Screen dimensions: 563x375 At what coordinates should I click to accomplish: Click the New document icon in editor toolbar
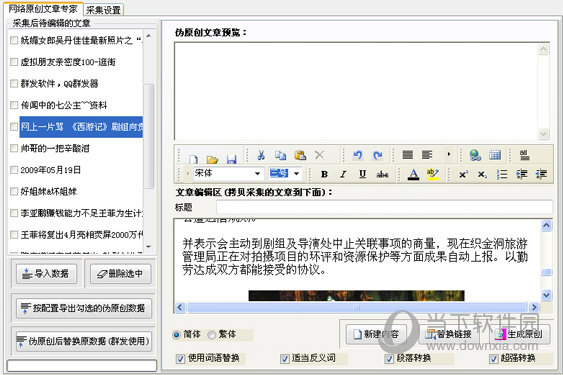tap(194, 159)
